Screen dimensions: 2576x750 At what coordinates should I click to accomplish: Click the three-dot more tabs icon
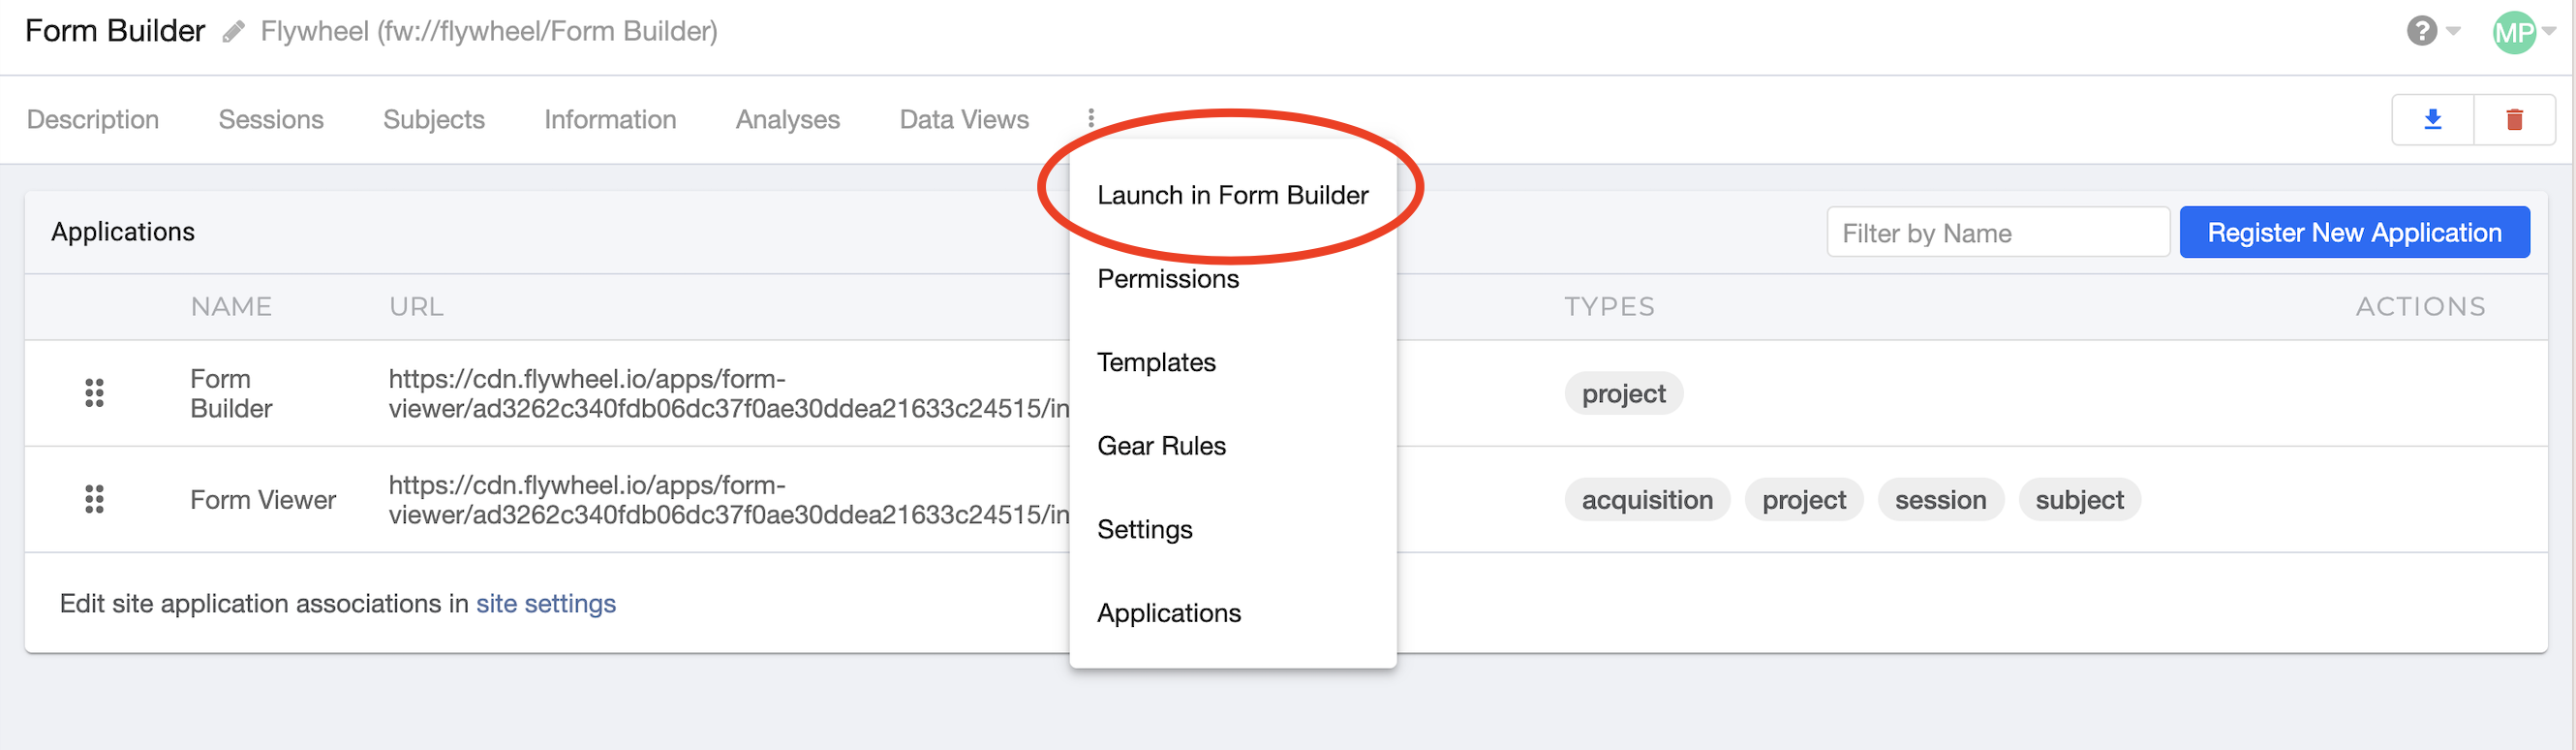pos(1091,119)
